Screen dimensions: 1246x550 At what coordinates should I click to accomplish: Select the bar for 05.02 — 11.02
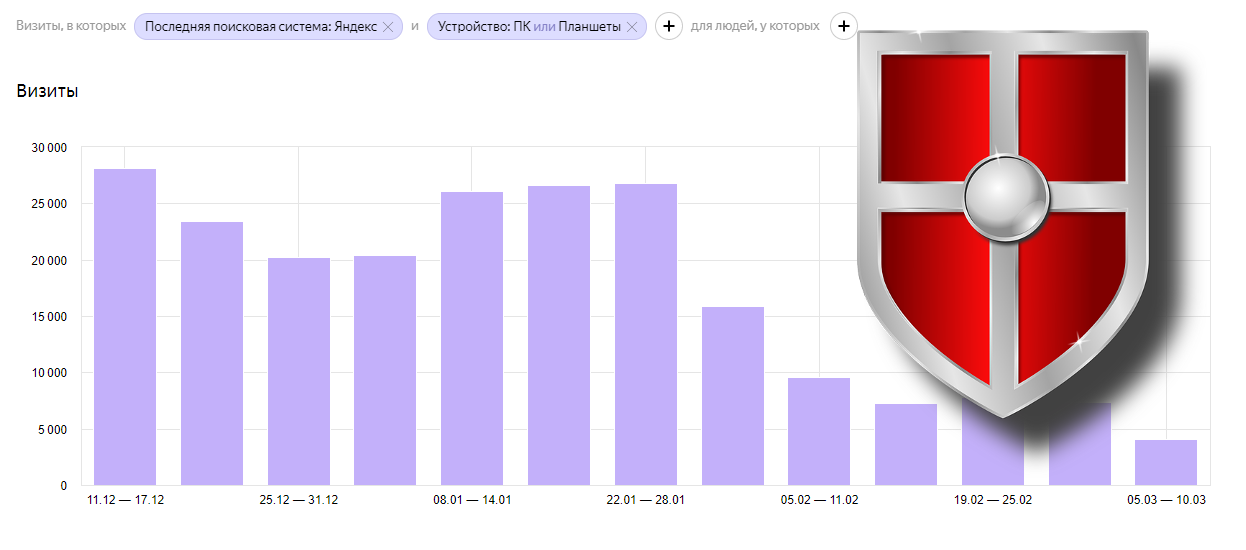819,431
